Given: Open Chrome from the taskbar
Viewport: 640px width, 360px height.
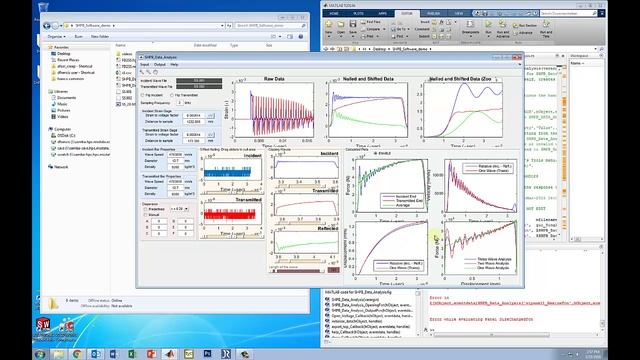Looking at the screenshot, I should pos(77,354).
